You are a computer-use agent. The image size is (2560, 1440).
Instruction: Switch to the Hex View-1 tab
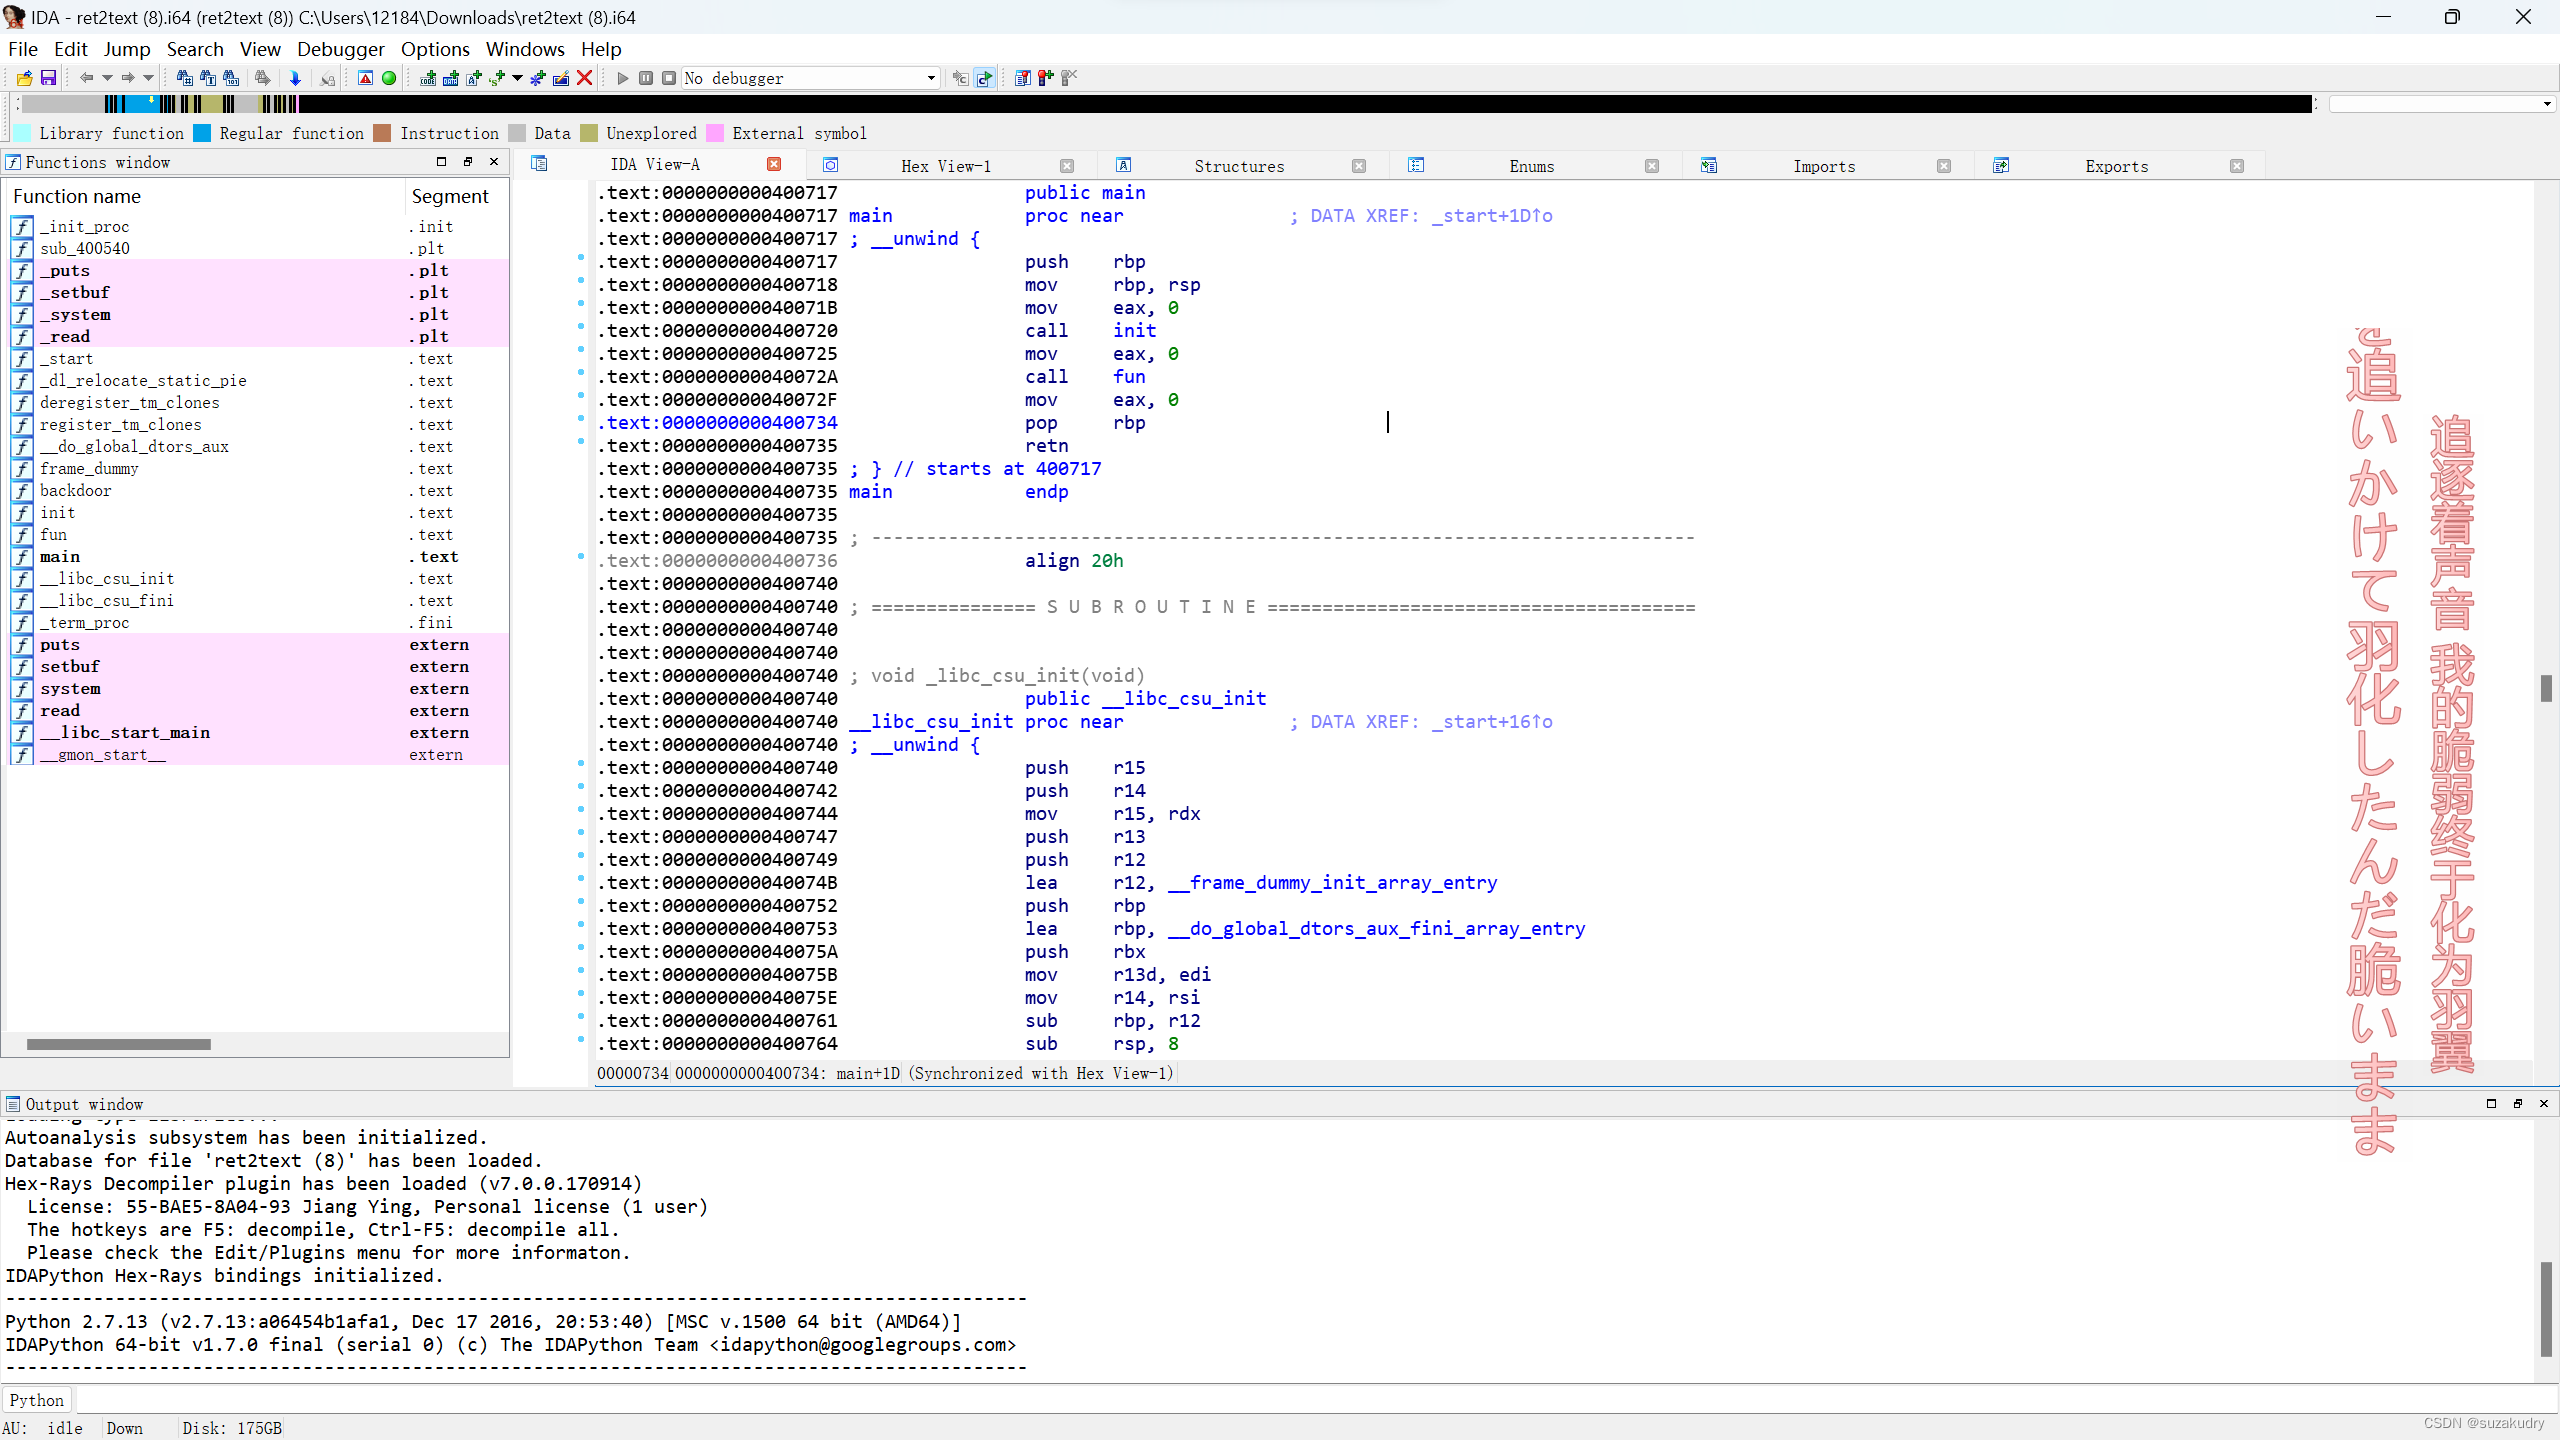(945, 166)
